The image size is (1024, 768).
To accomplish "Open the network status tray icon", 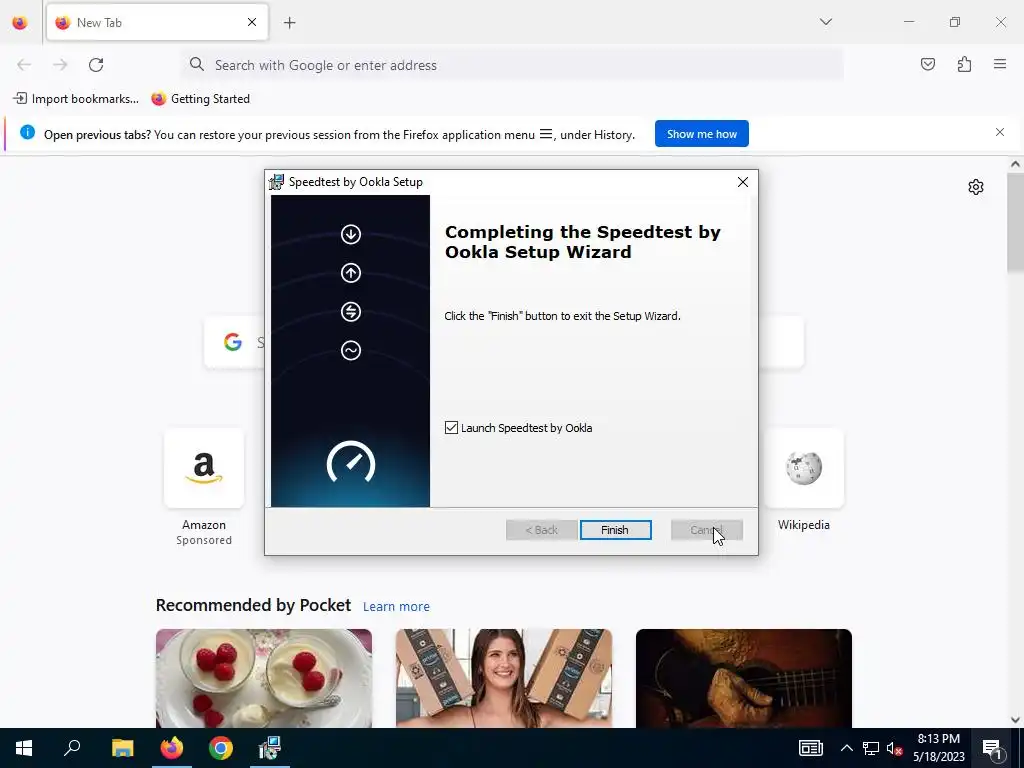I will [x=871, y=748].
